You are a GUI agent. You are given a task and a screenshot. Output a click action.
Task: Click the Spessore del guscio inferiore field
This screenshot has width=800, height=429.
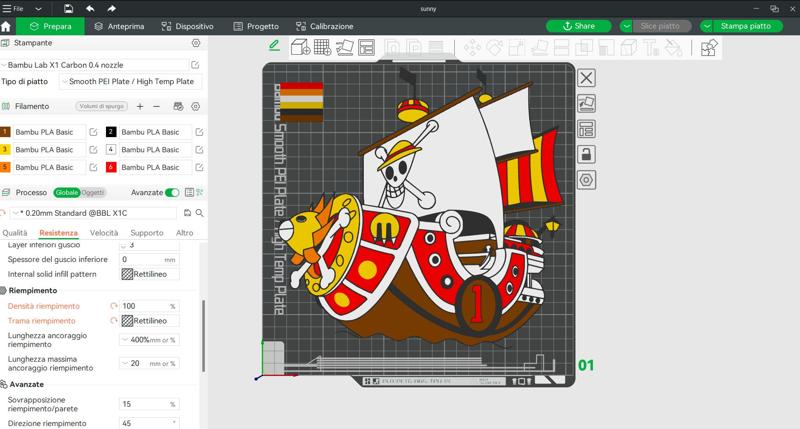click(x=149, y=260)
